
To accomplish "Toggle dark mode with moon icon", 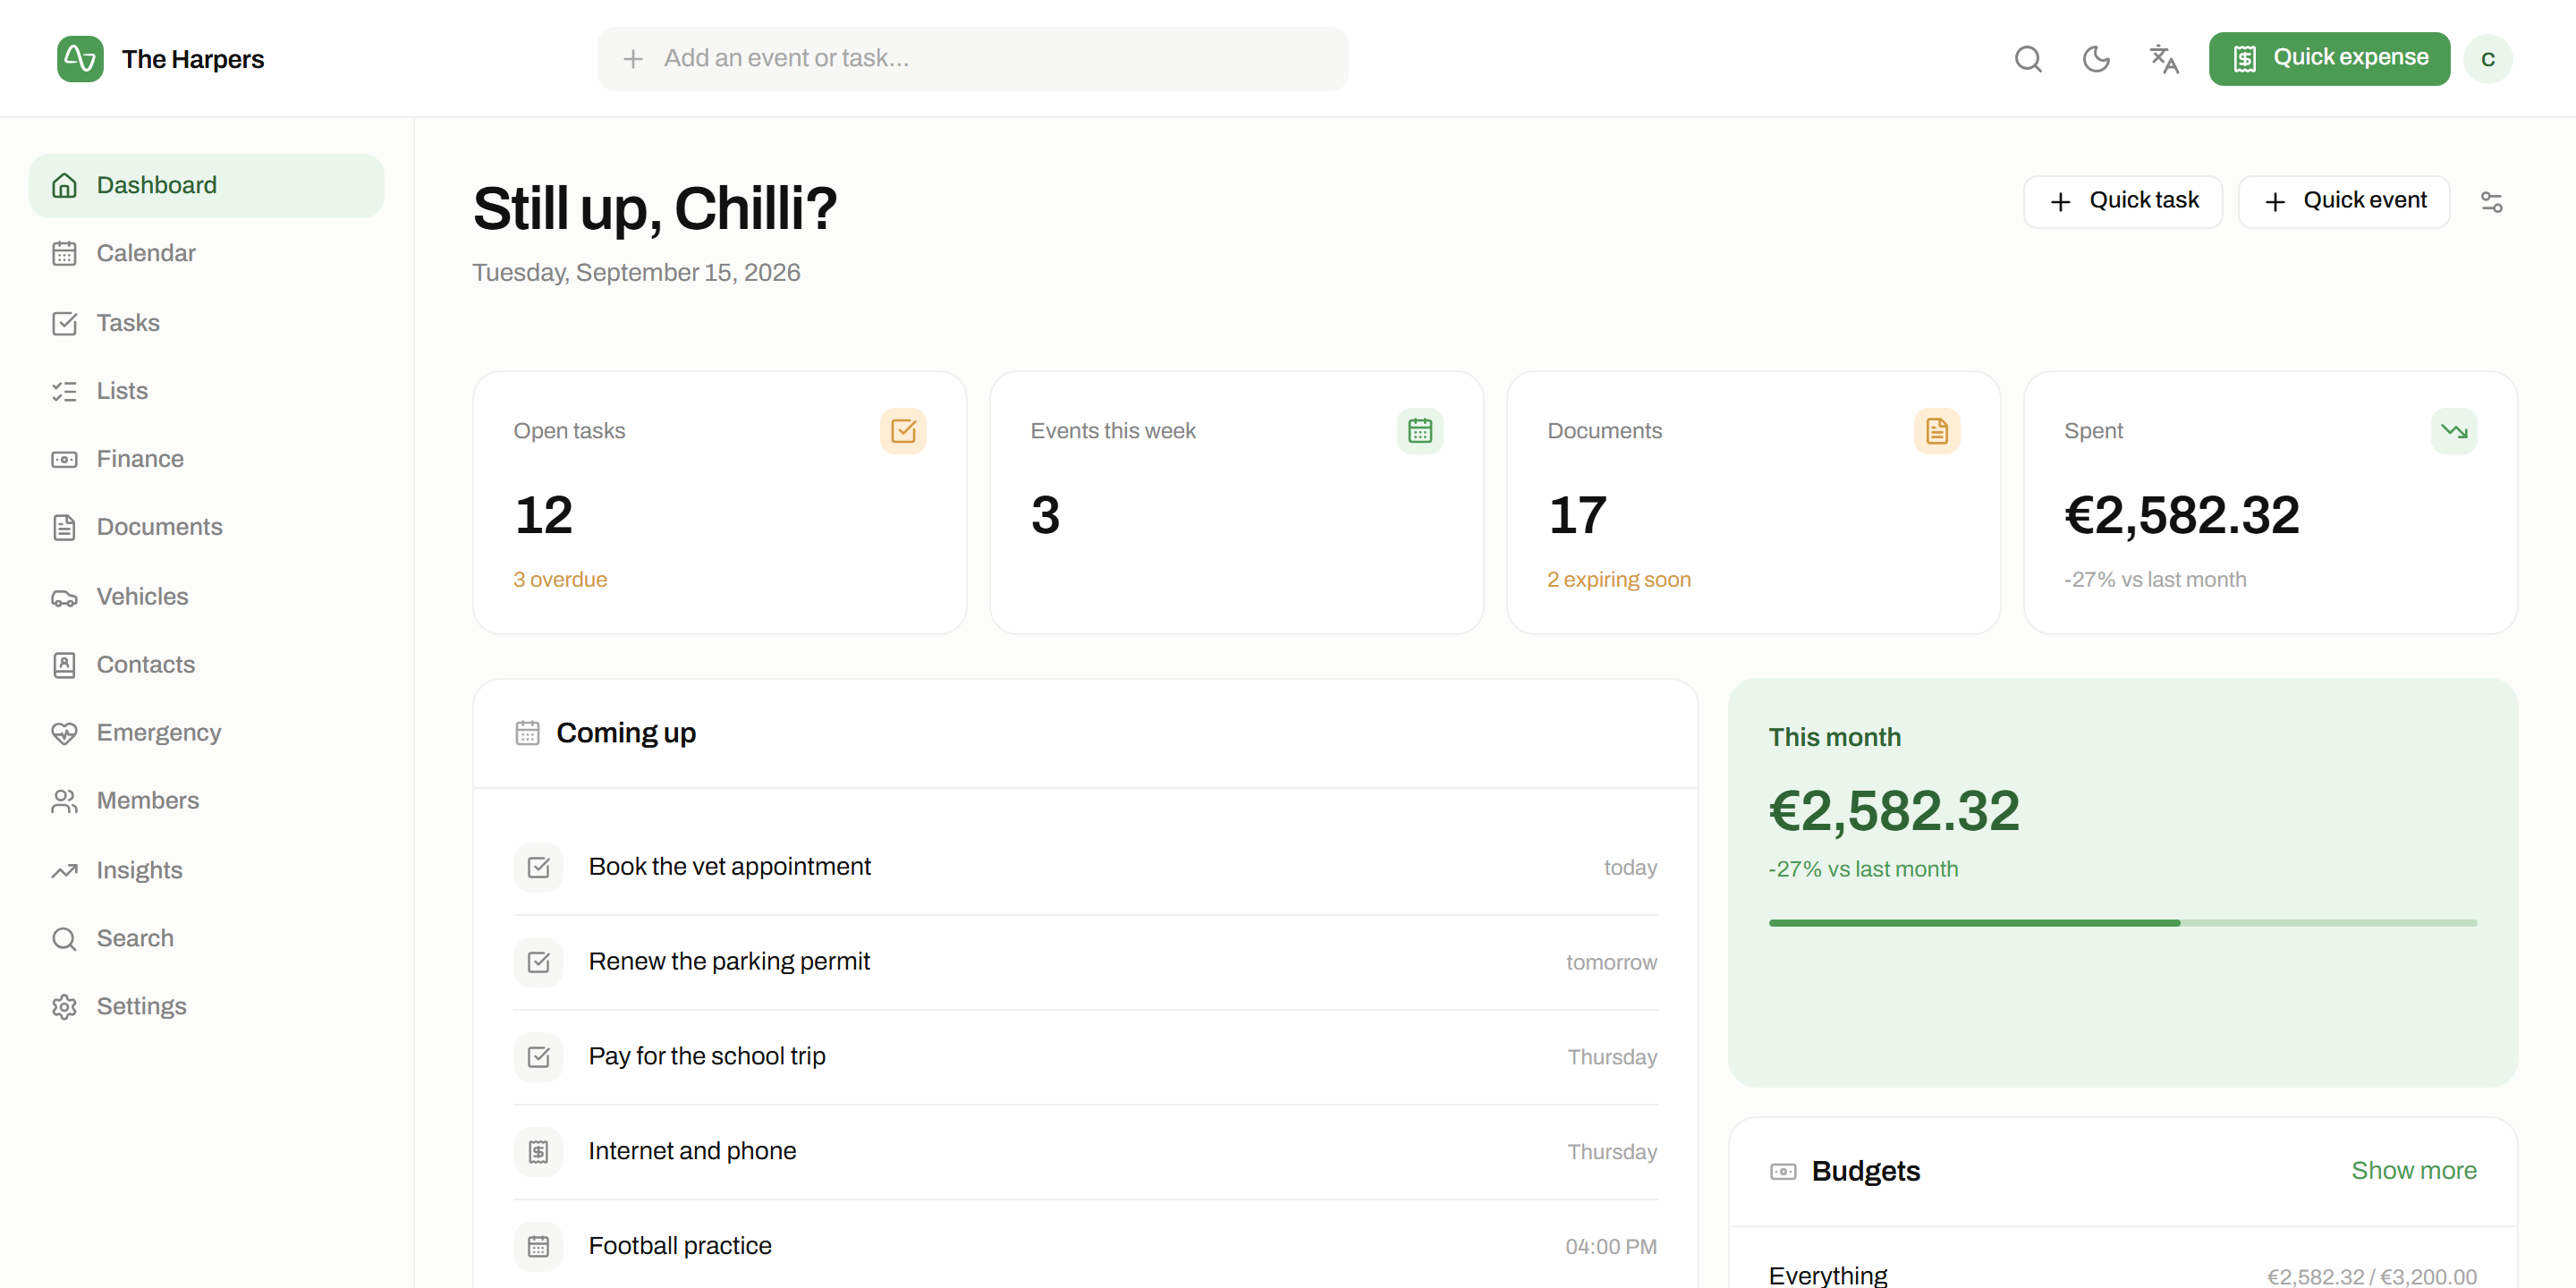I will (x=2095, y=59).
